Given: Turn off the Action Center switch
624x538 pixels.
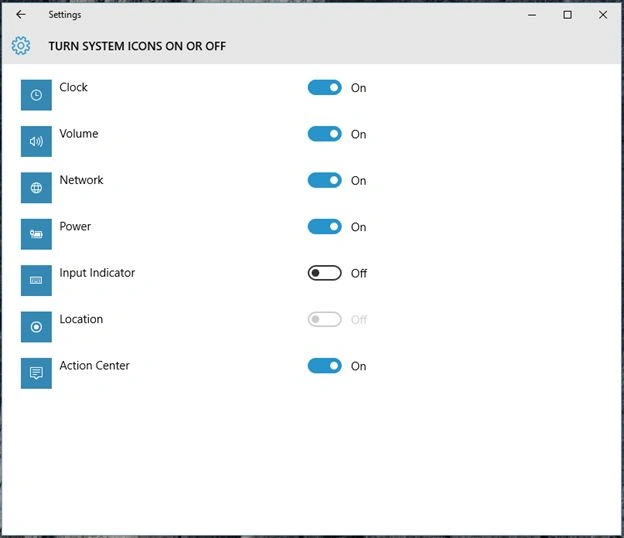Looking at the screenshot, I should pos(324,366).
